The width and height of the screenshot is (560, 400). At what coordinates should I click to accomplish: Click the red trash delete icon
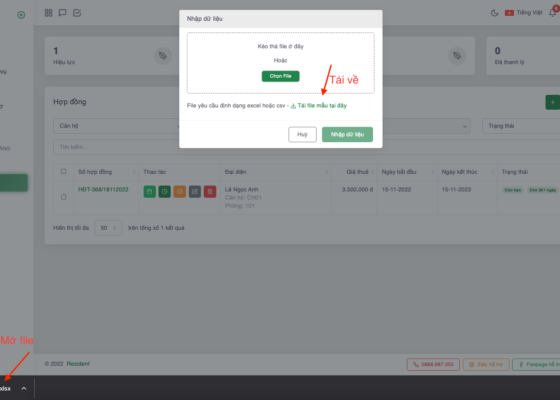(210, 192)
